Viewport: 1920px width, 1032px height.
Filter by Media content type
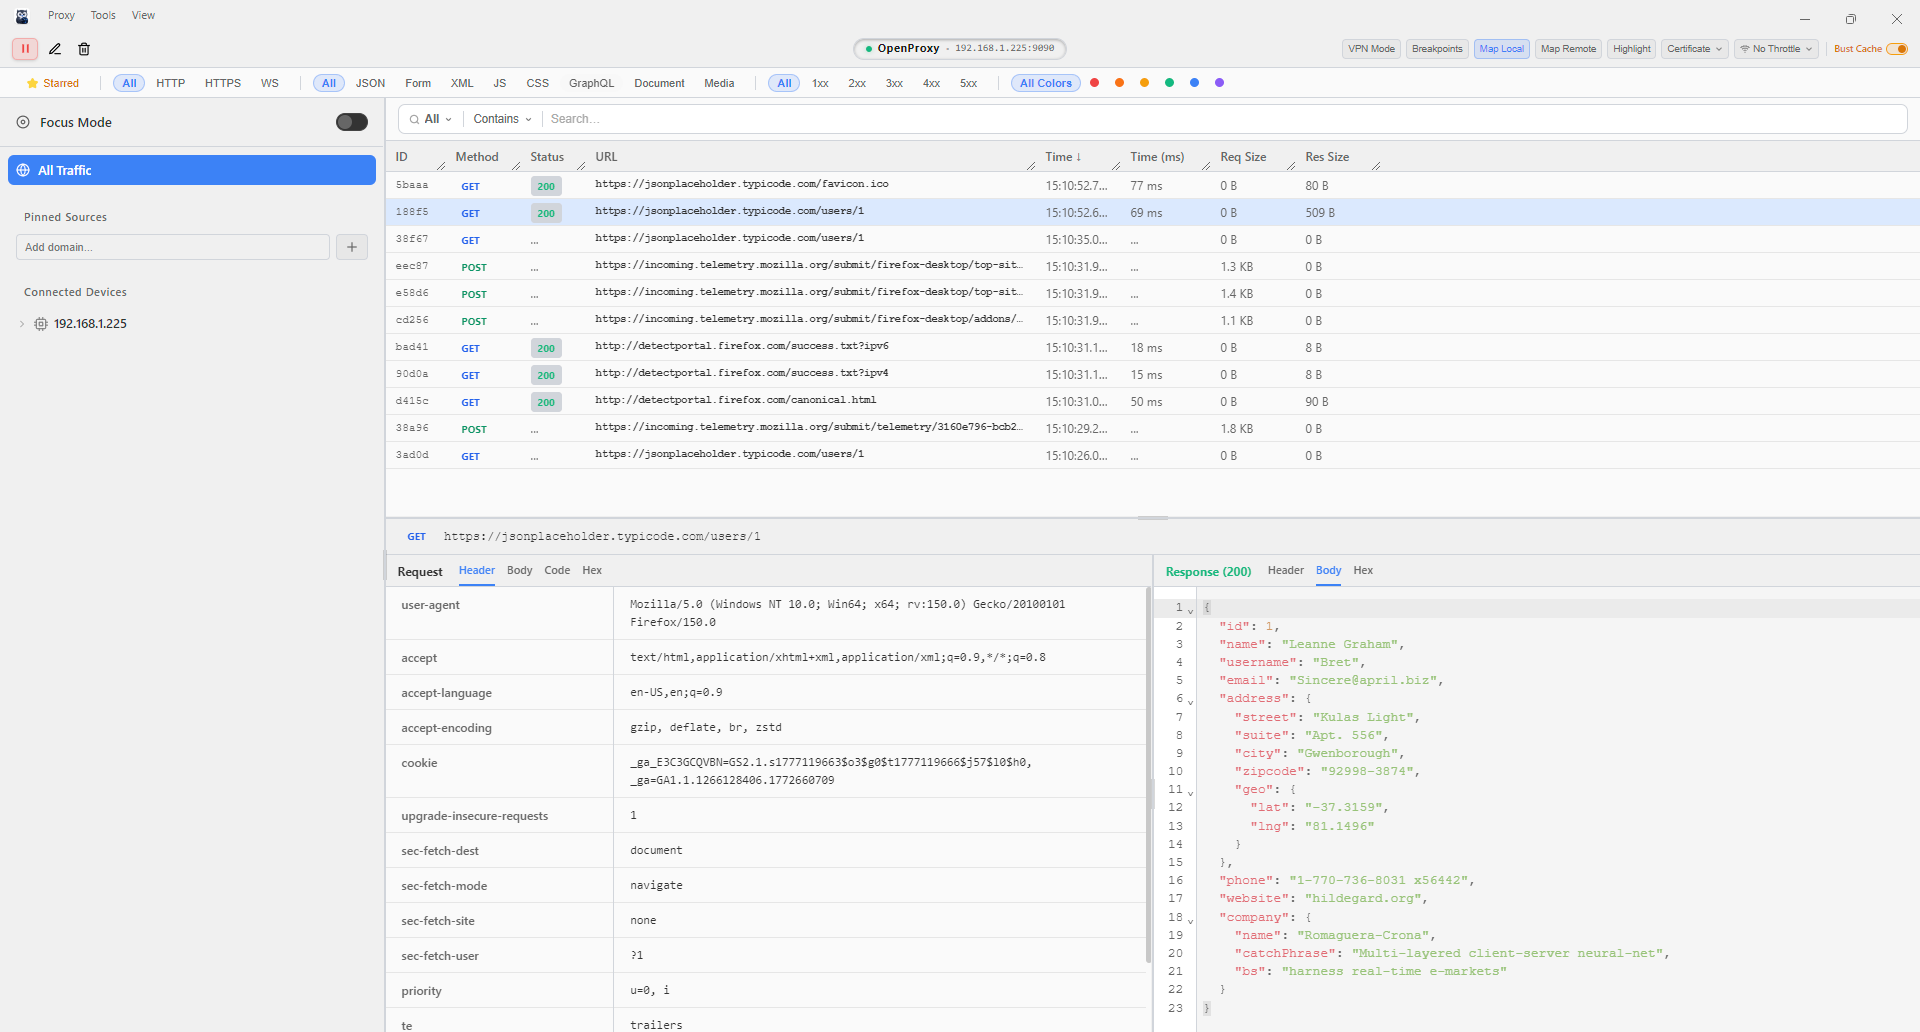[719, 83]
